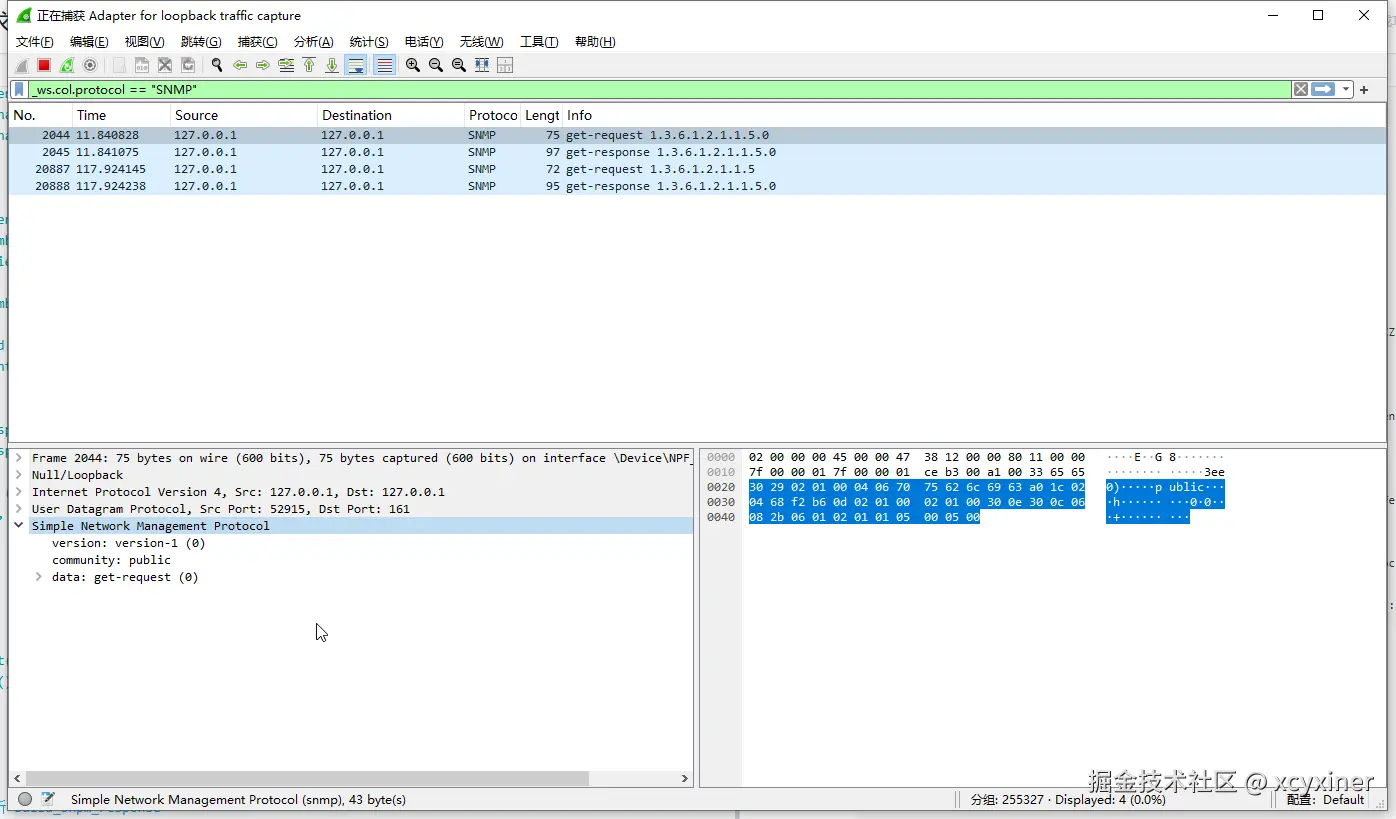Click the capture status indicator in status bar
The height and width of the screenshot is (819, 1396).
25,799
